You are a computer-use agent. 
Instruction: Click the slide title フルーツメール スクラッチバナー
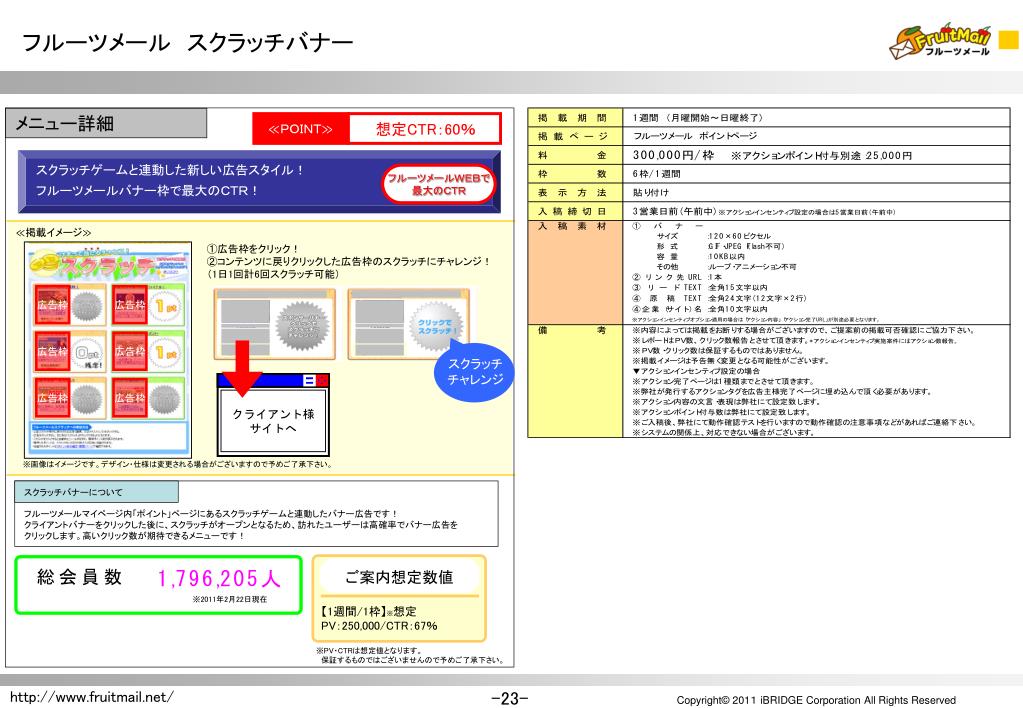[187, 43]
